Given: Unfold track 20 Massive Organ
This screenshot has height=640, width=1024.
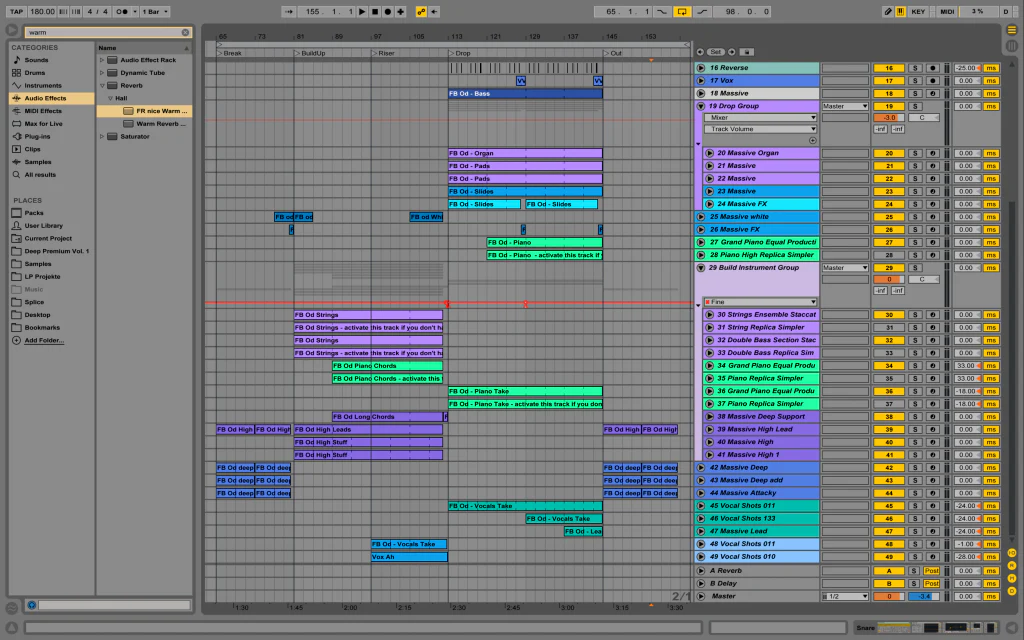Looking at the screenshot, I should pyautogui.click(x=710, y=153).
